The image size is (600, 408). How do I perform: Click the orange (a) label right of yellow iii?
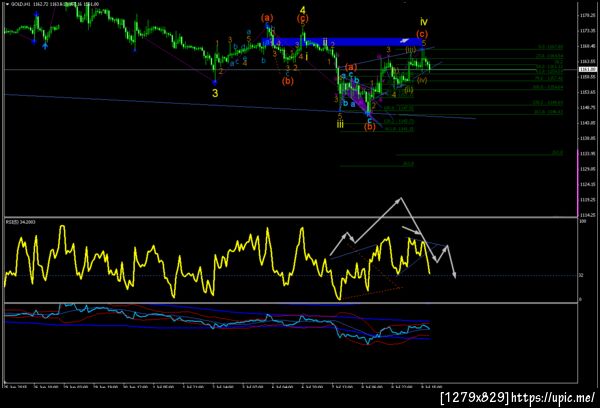pos(351,67)
